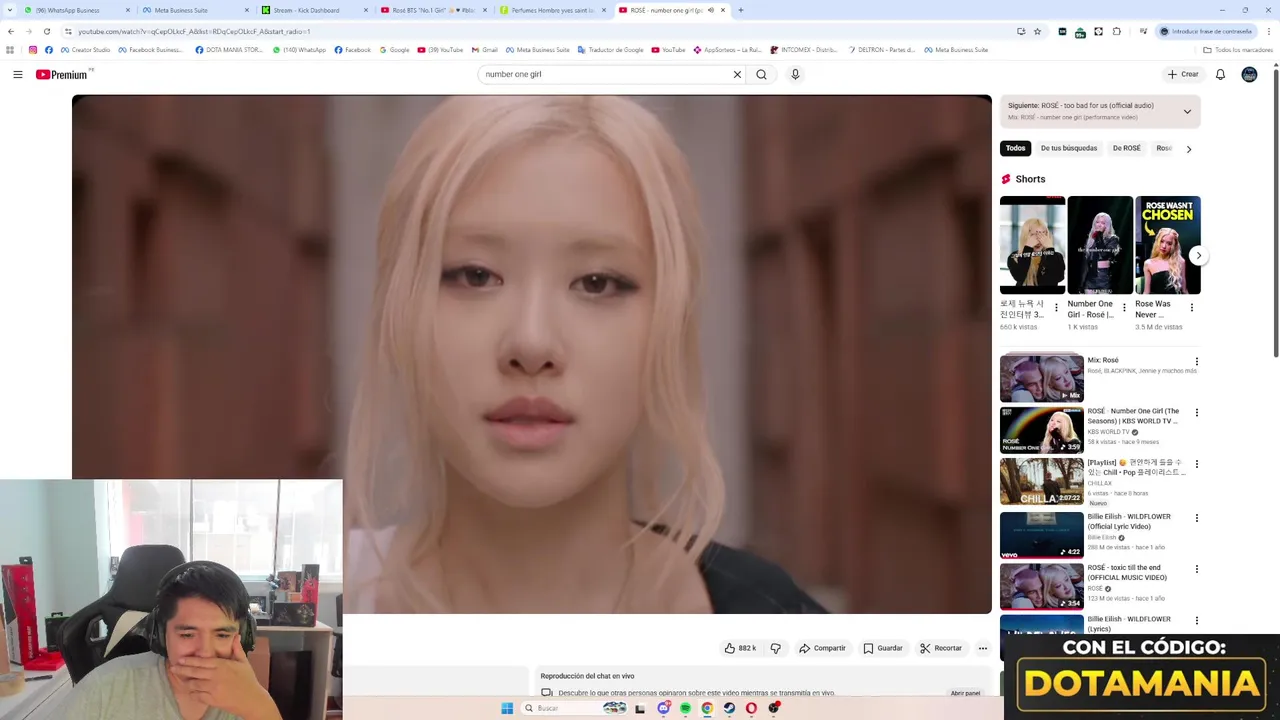This screenshot has width=1280, height=720.
Task: Run the search with the magnifier button
Action: click(761, 74)
